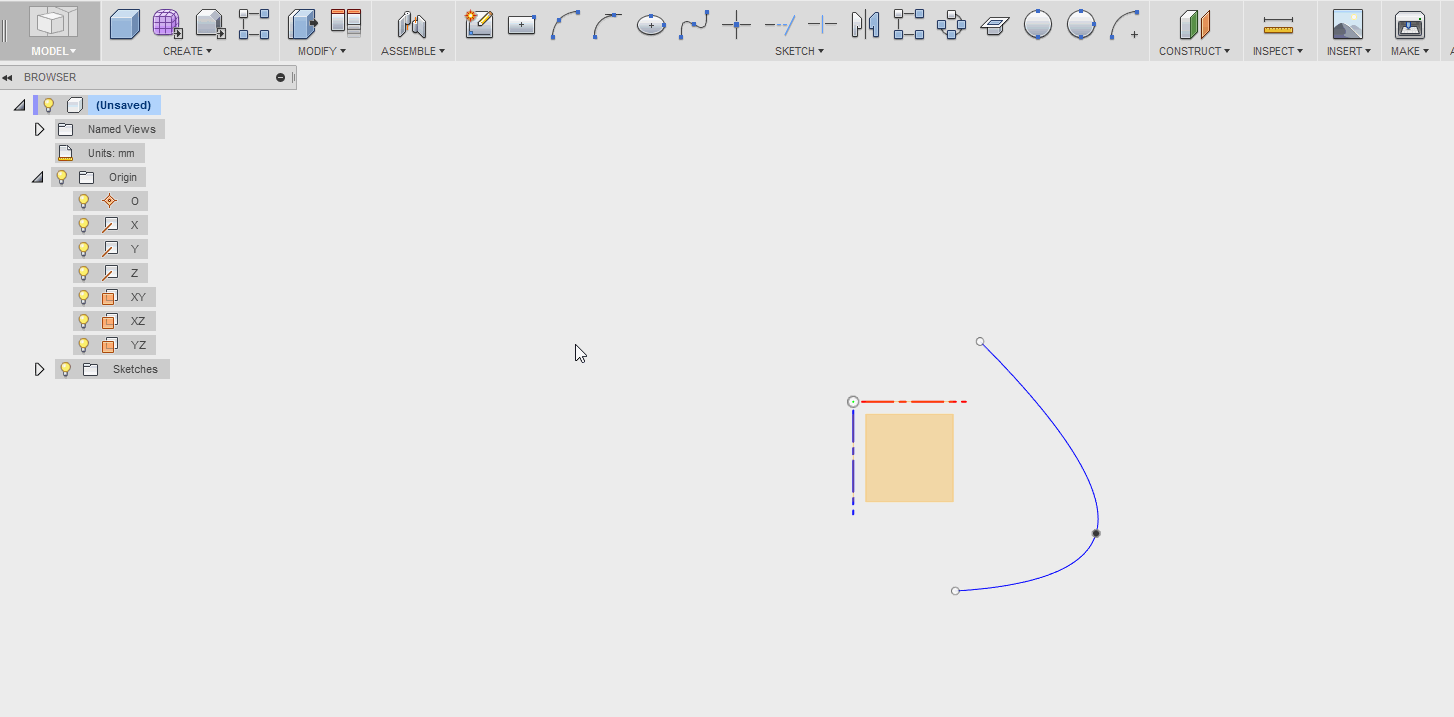Select the Circular Pattern sketch tool
The height and width of the screenshot is (717, 1454).
[x=951, y=24]
